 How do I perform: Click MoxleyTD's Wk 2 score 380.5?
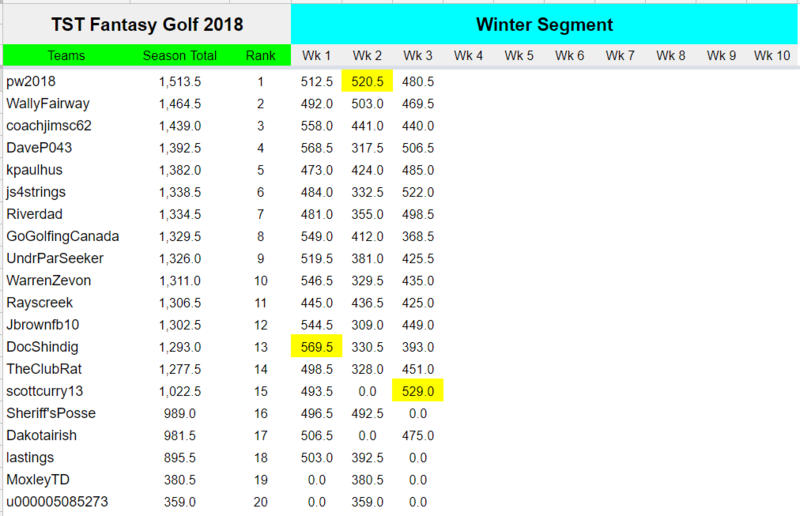pyautogui.click(x=367, y=478)
